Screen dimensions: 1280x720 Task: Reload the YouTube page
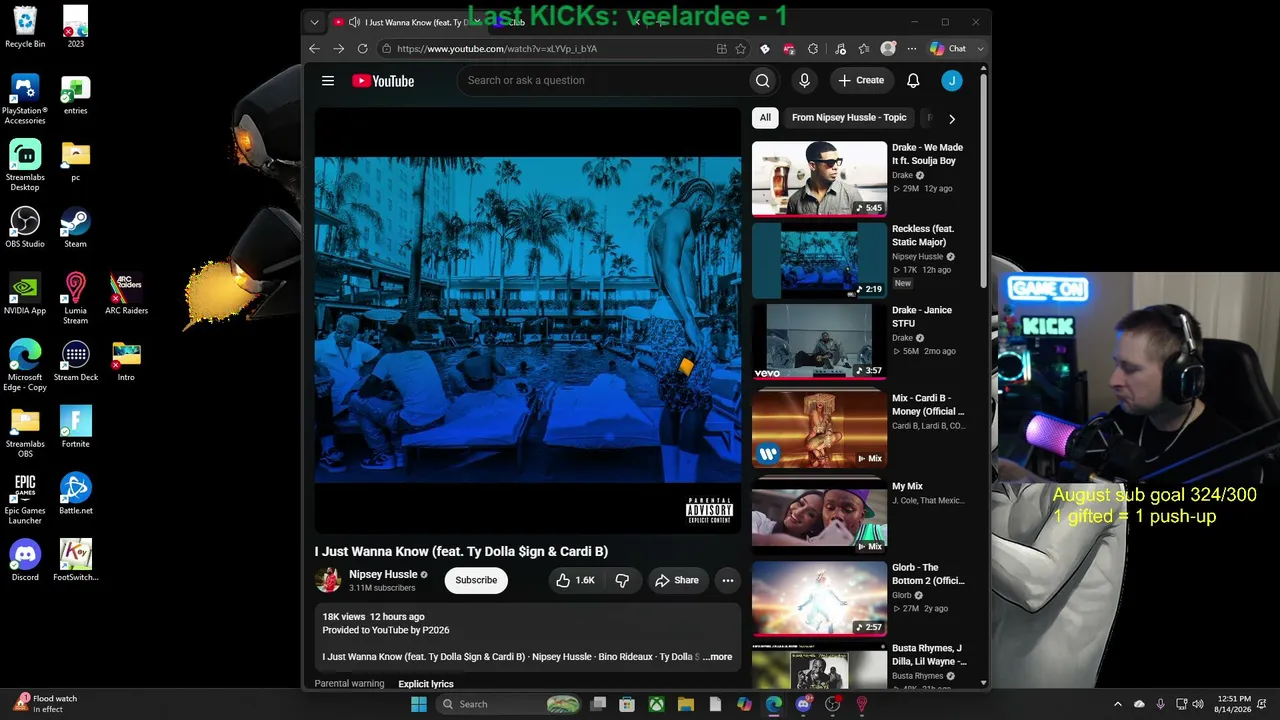[362, 48]
